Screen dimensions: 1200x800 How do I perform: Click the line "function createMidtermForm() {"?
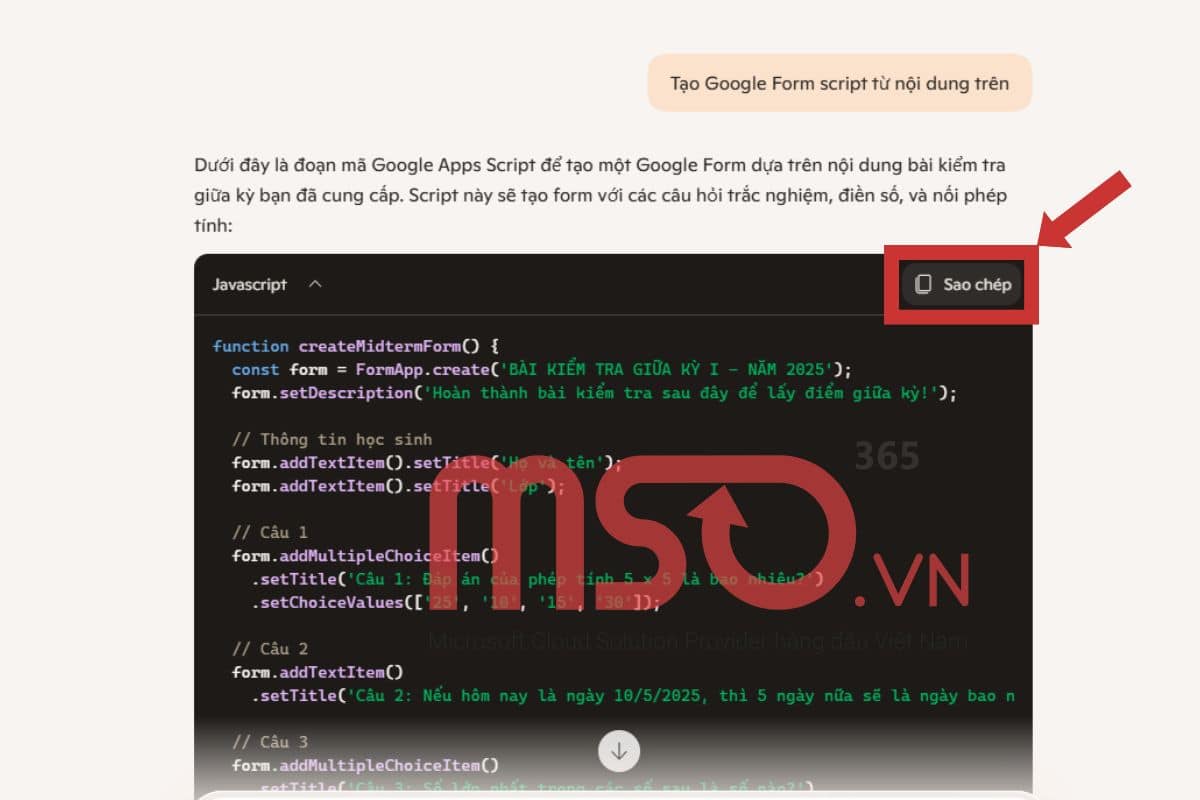point(355,346)
